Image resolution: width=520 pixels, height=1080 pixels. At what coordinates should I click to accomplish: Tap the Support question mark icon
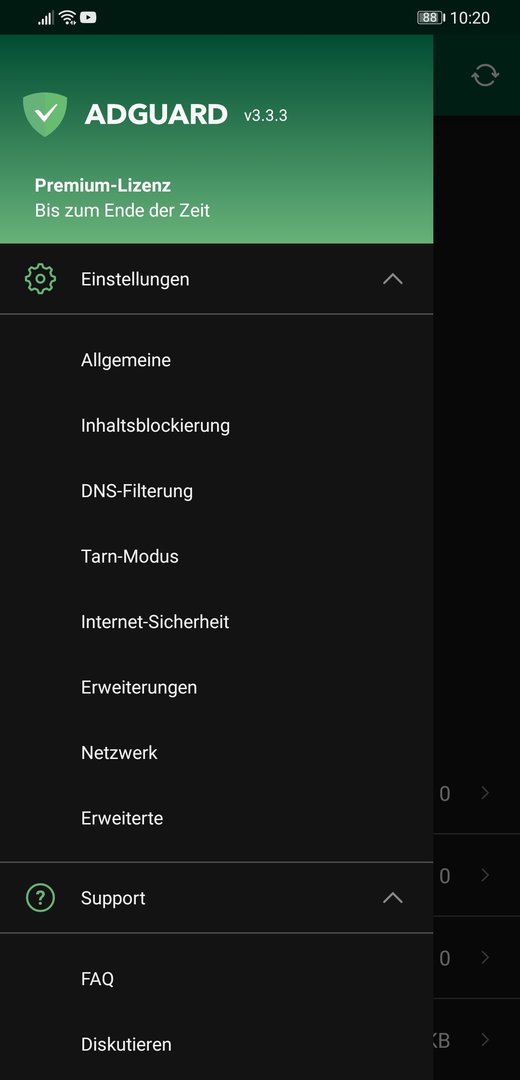click(40, 898)
